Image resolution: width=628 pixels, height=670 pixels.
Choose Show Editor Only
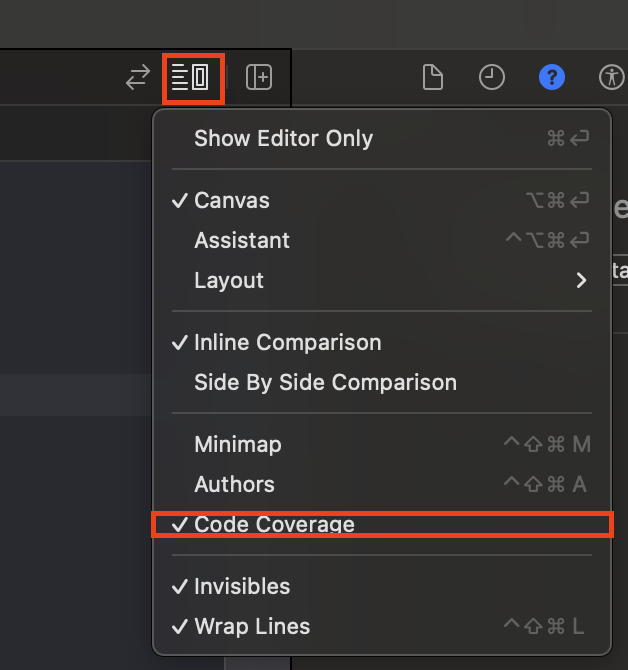(x=283, y=139)
